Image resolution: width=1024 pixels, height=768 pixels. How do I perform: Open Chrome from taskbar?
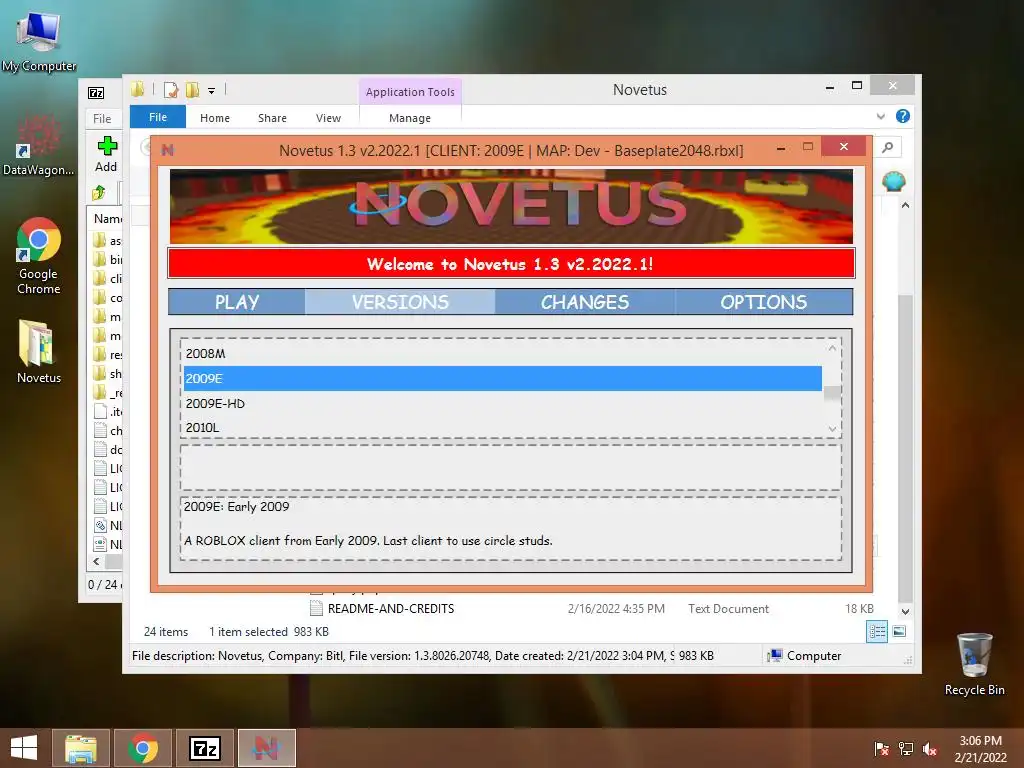[x=143, y=748]
